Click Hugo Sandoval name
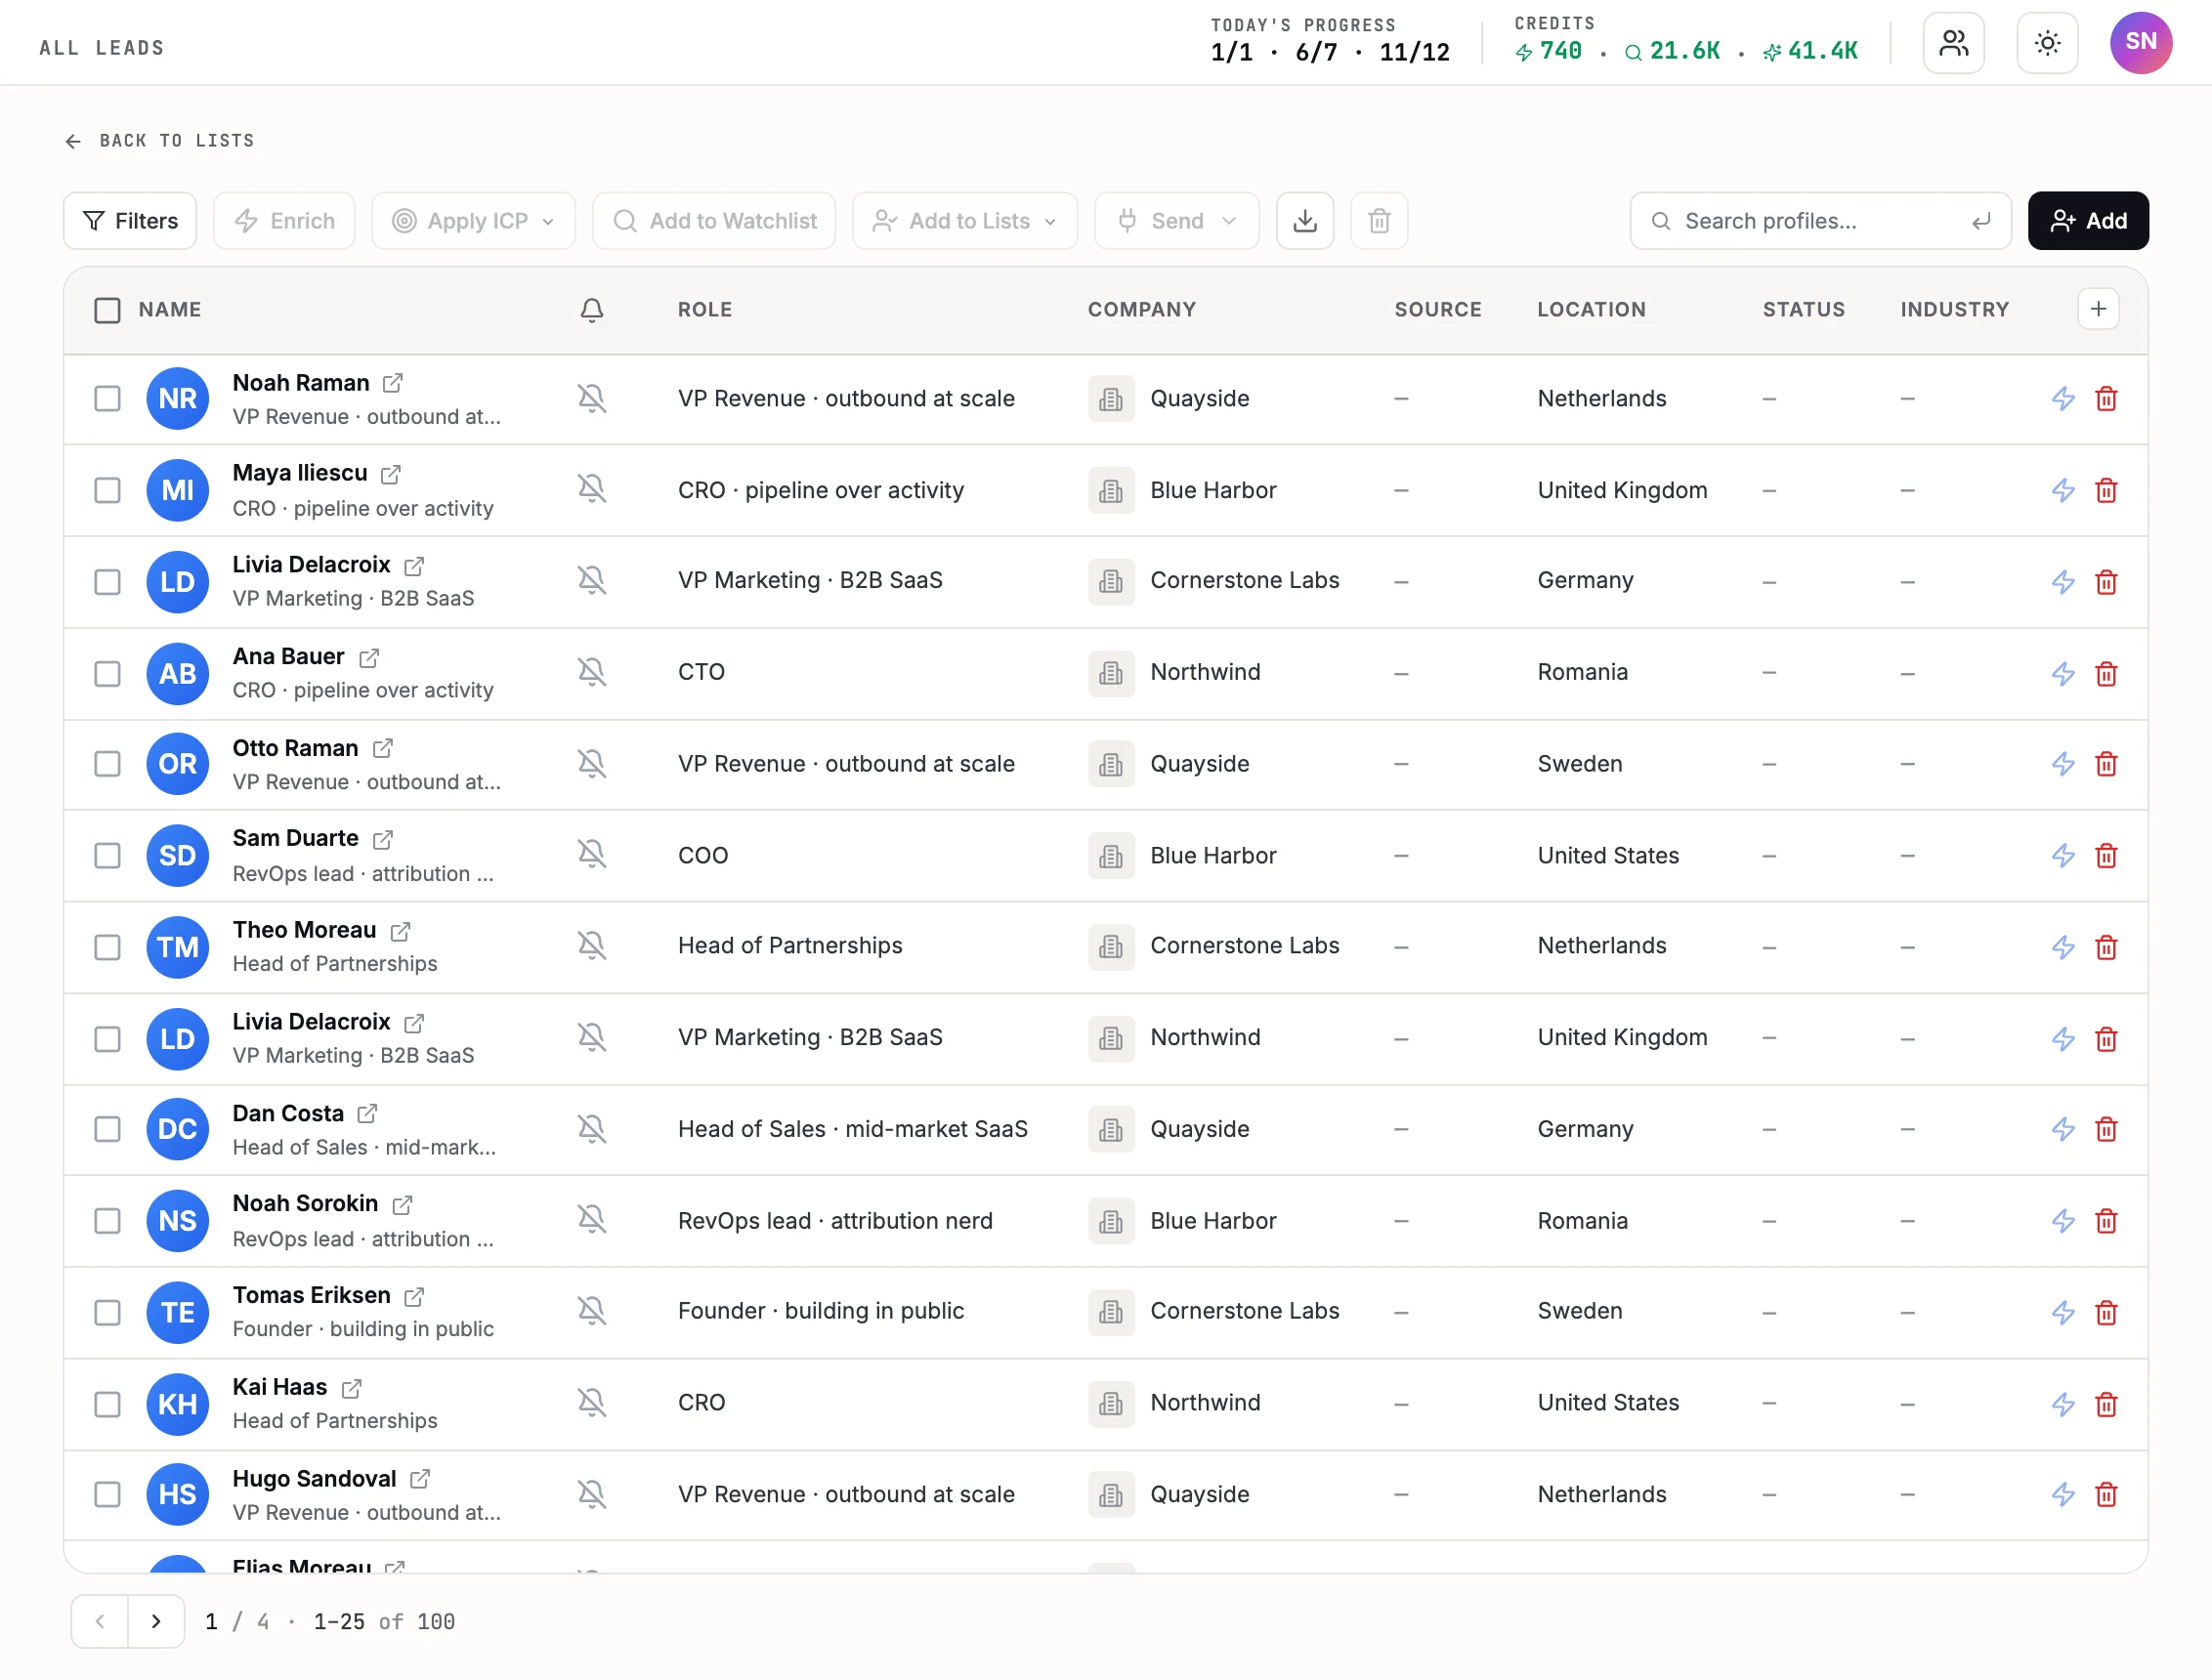2212x1680 pixels. [x=314, y=1479]
